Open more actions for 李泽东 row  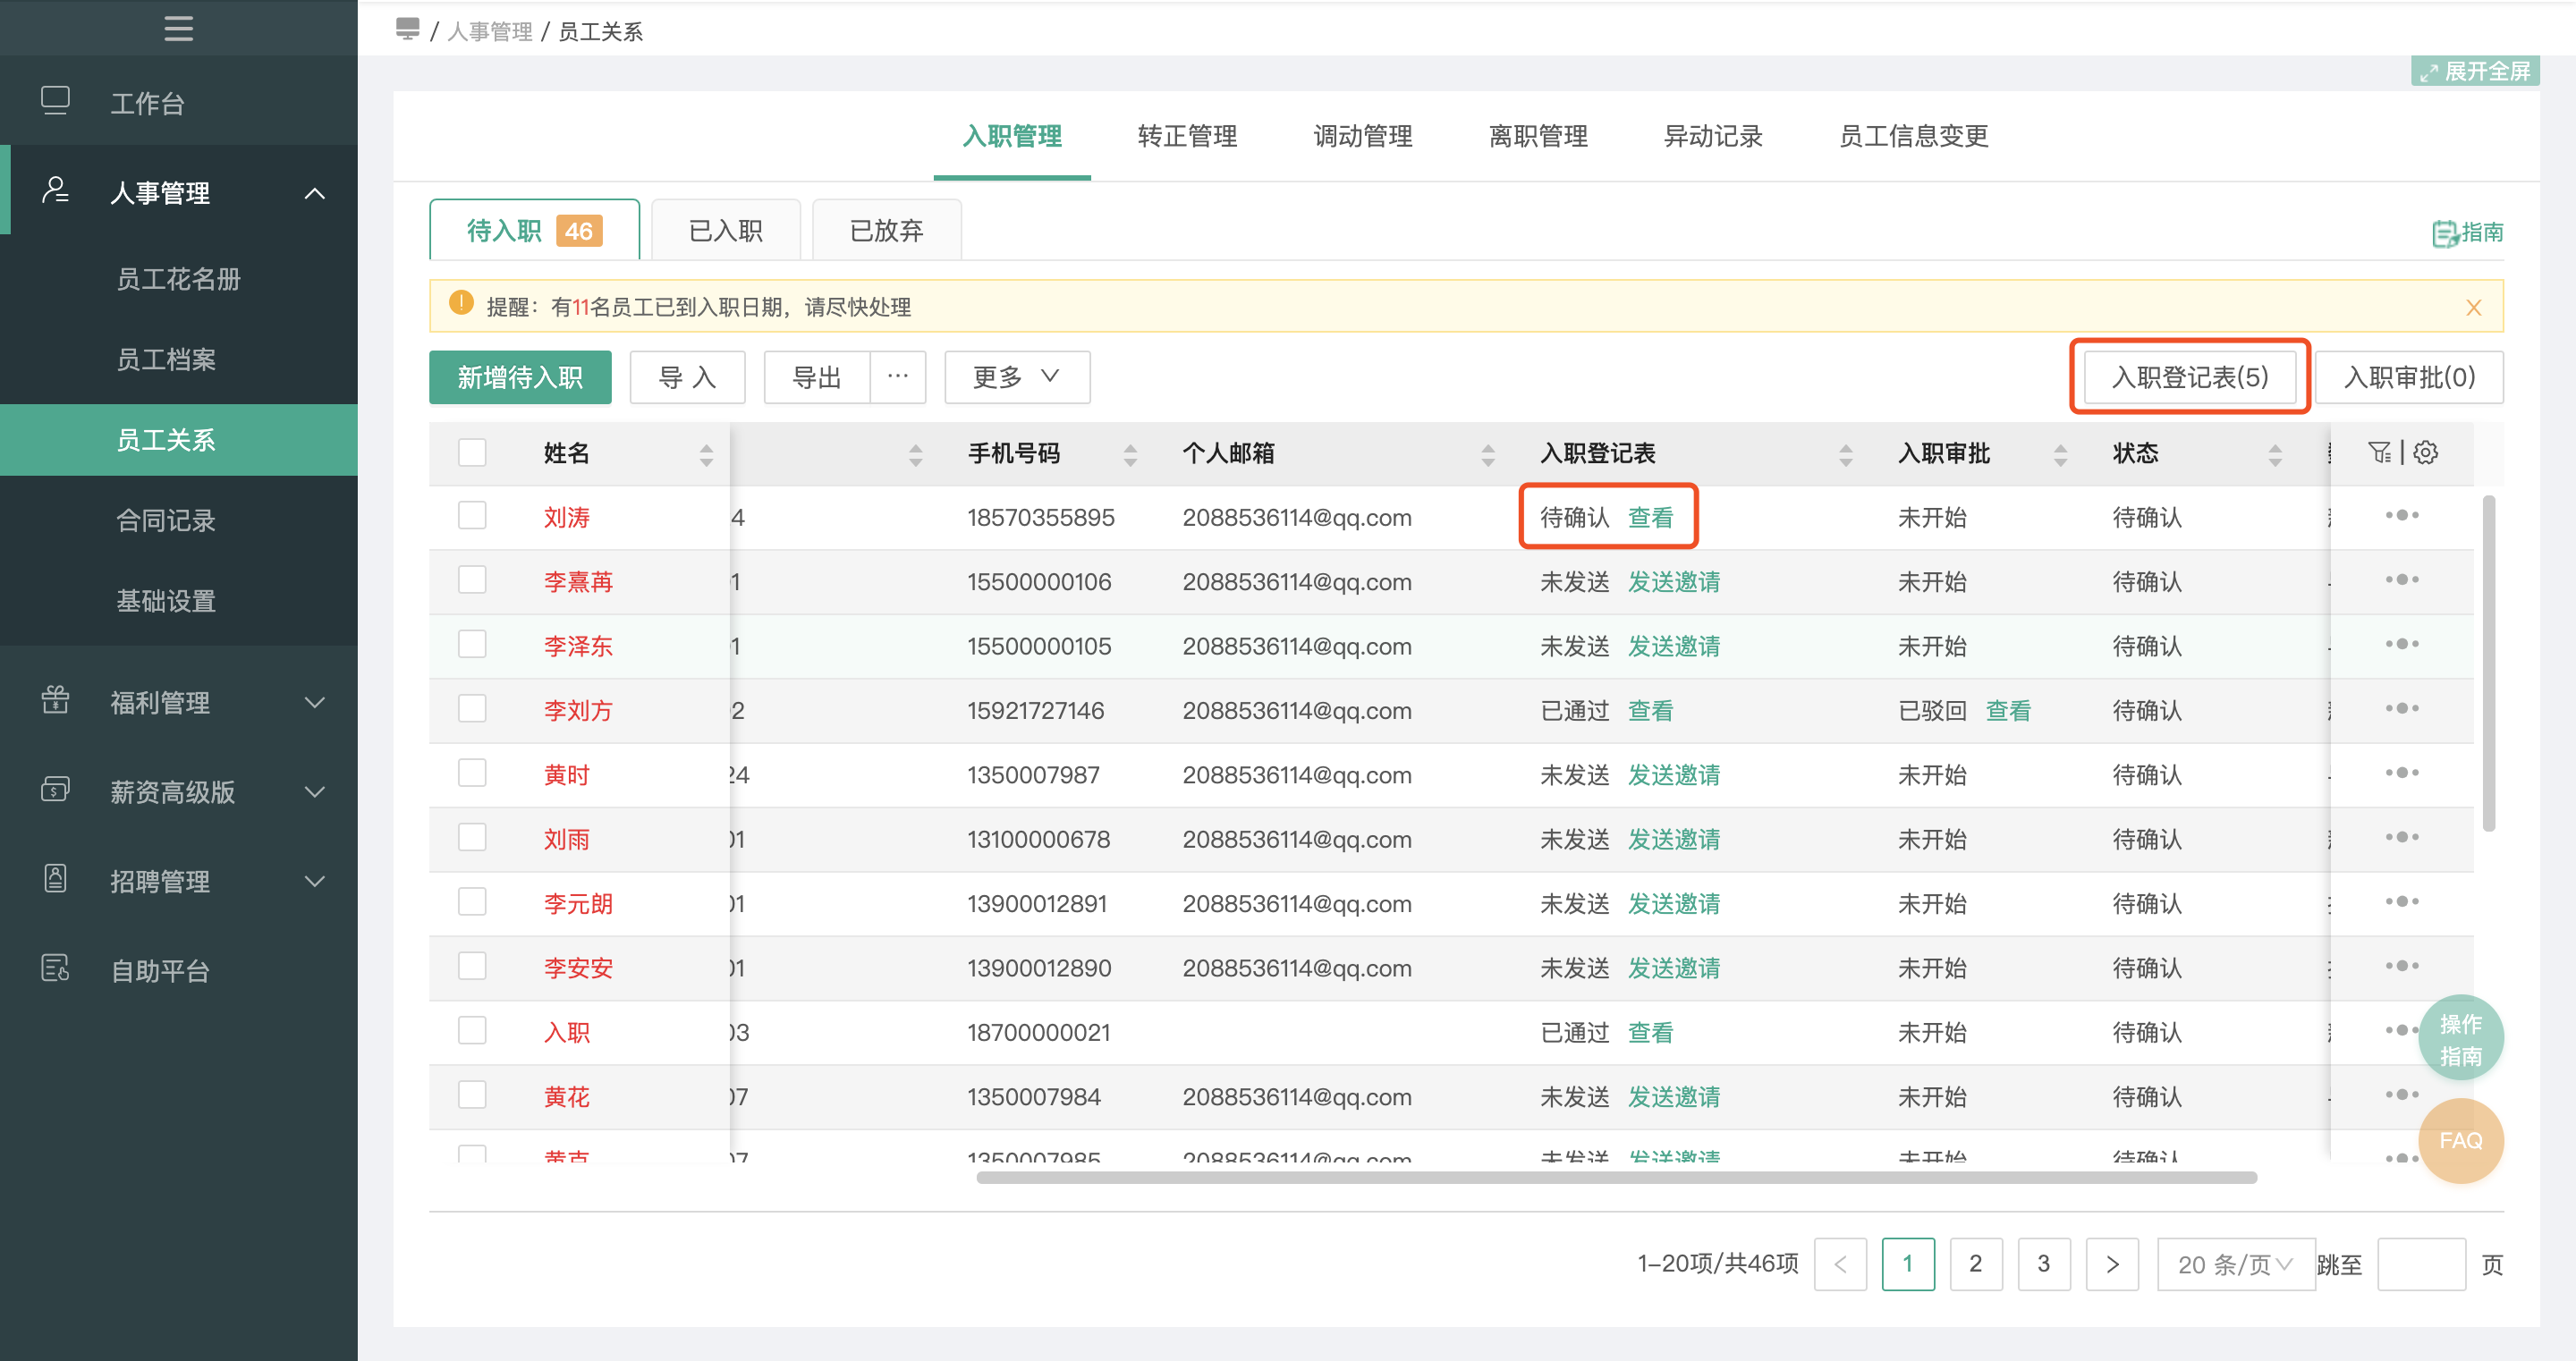tap(2401, 644)
